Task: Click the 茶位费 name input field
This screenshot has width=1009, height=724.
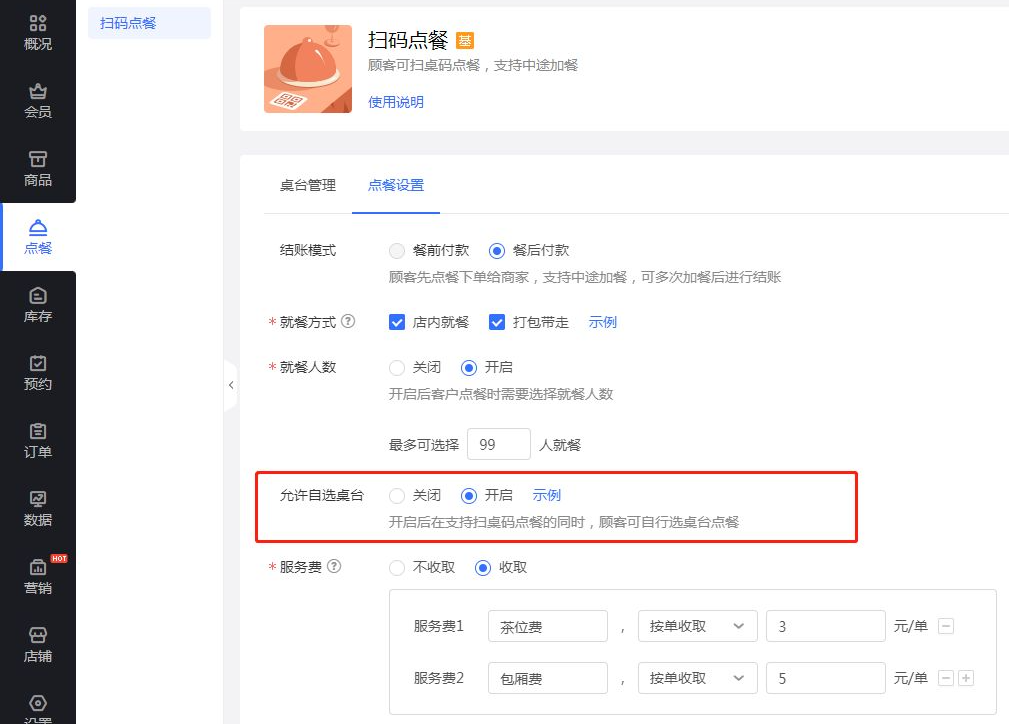Action: pos(548,626)
